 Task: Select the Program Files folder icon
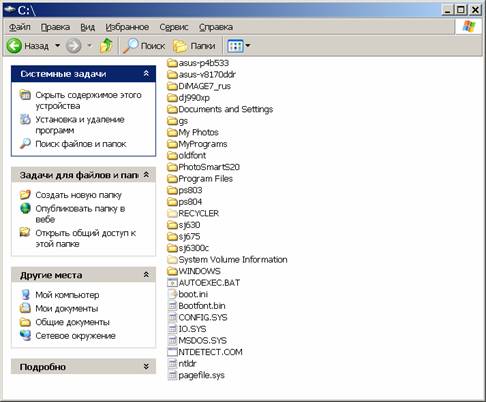(172, 179)
